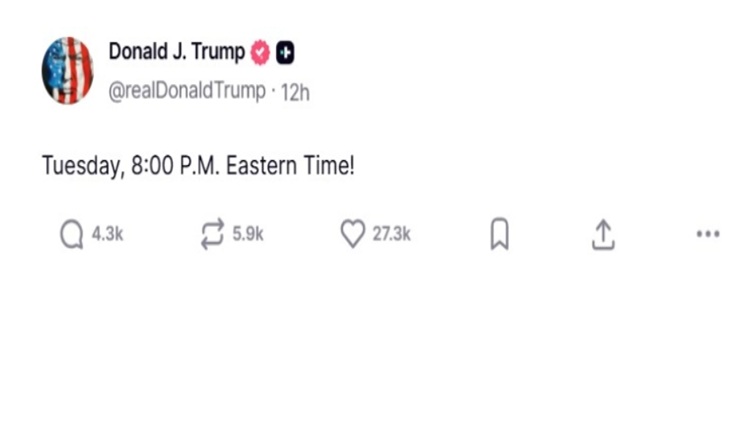Viewport: 750px width, 430px height.
Task: Click the 5.9k repost count
Action: [247, 235]
